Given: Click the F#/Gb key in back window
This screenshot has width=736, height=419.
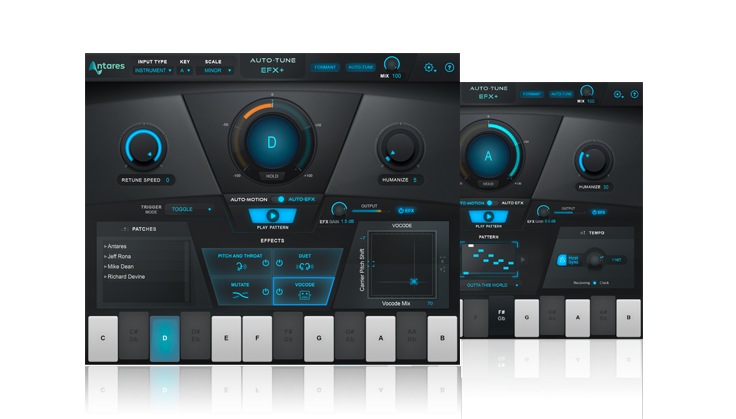Looking at the screenshot, I should (x=501, y=316).
